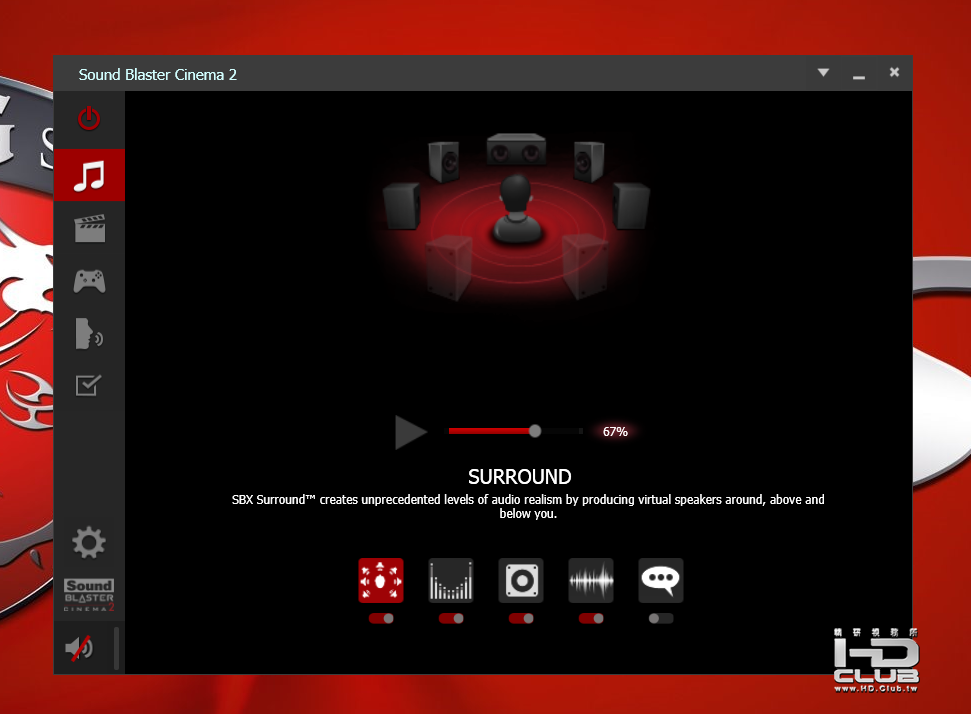This screenshot has height=714, width=971.
Task: Click the SURROUND heading text
Action: click(520, 476)
